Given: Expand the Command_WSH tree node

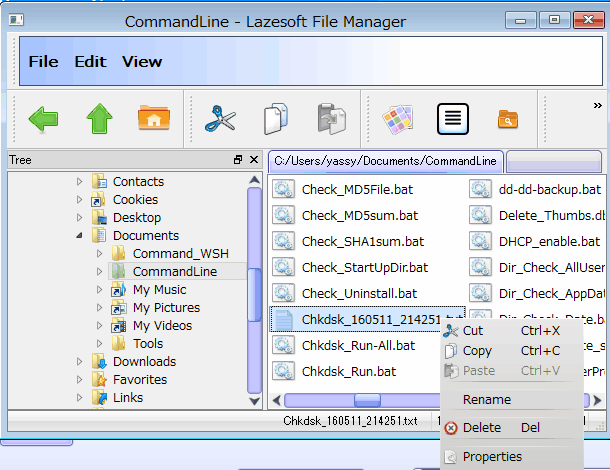Looking at the screenshot, I should pos(99,253).
